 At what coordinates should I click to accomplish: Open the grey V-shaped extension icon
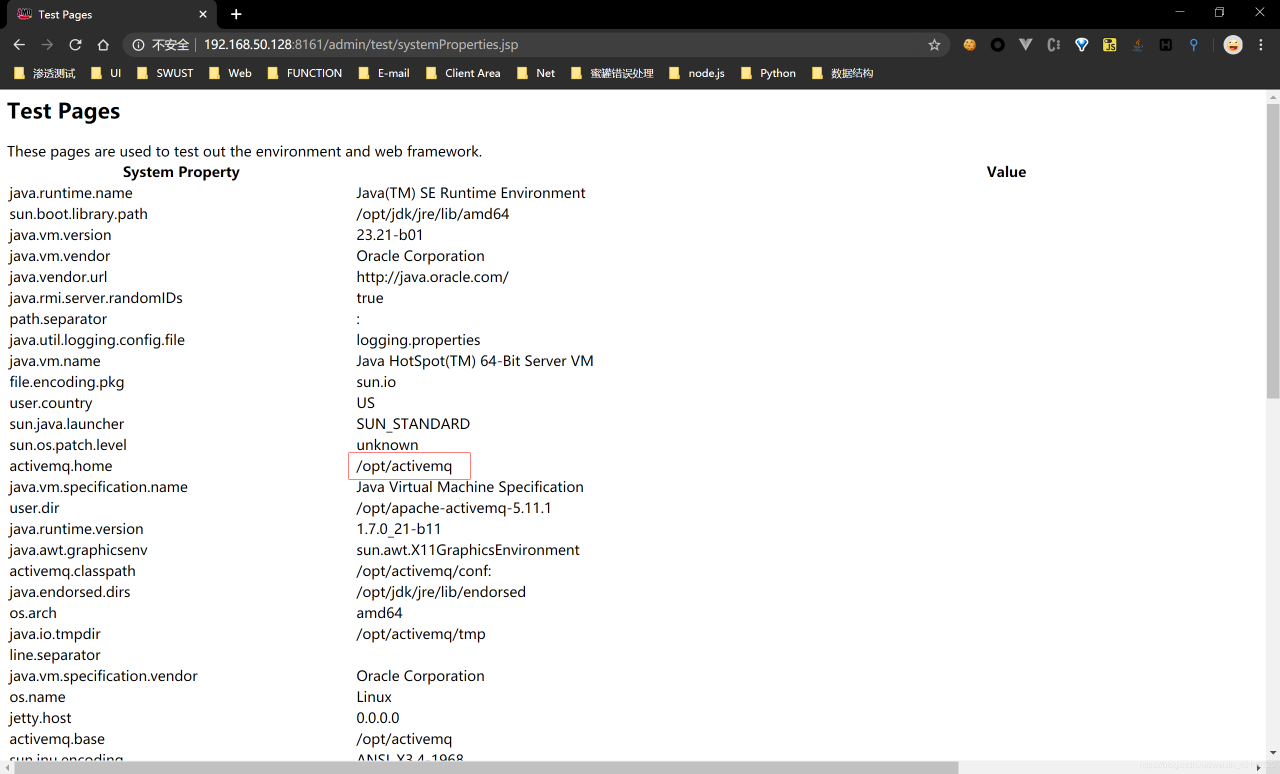coord(1025,45)
